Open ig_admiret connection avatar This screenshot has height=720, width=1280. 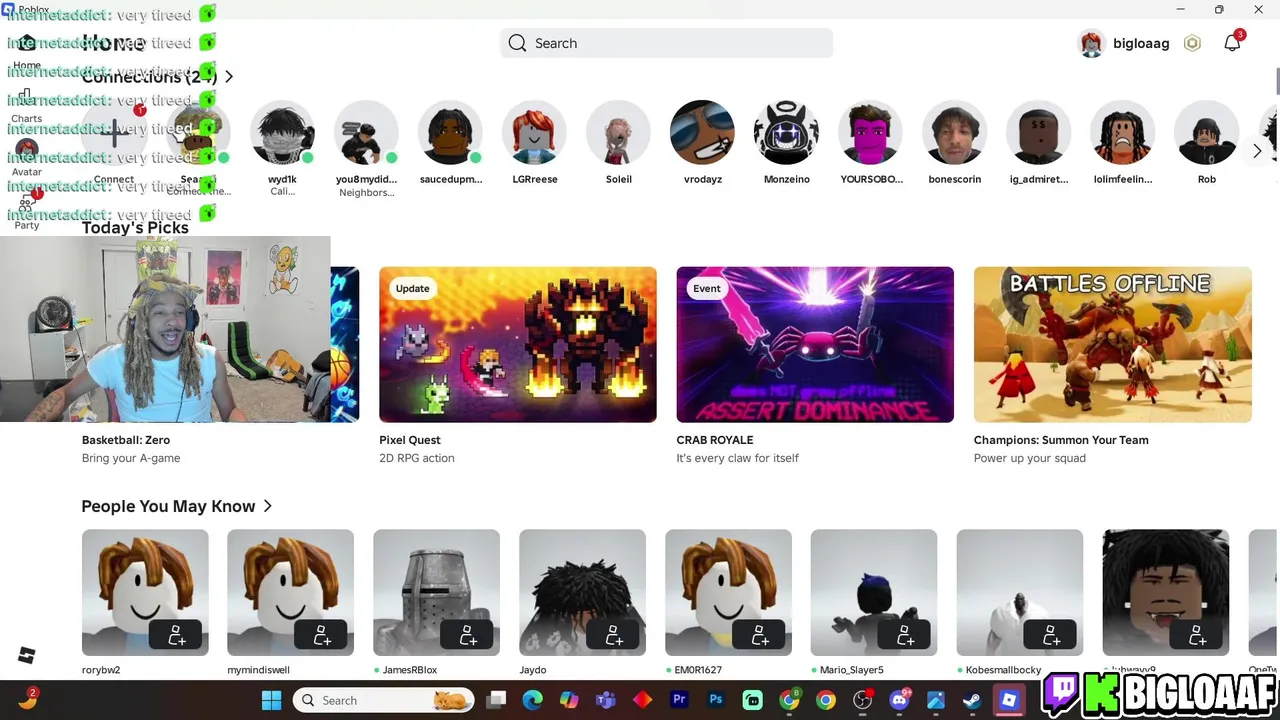click(x=1039, y=132)
